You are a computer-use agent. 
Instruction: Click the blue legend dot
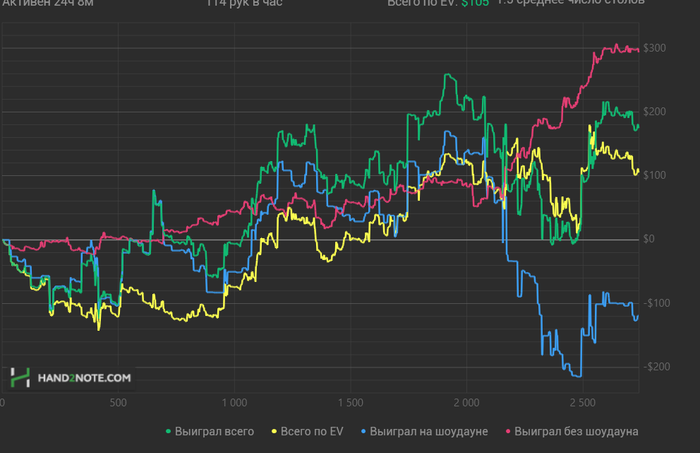click(x=363, y=432)
